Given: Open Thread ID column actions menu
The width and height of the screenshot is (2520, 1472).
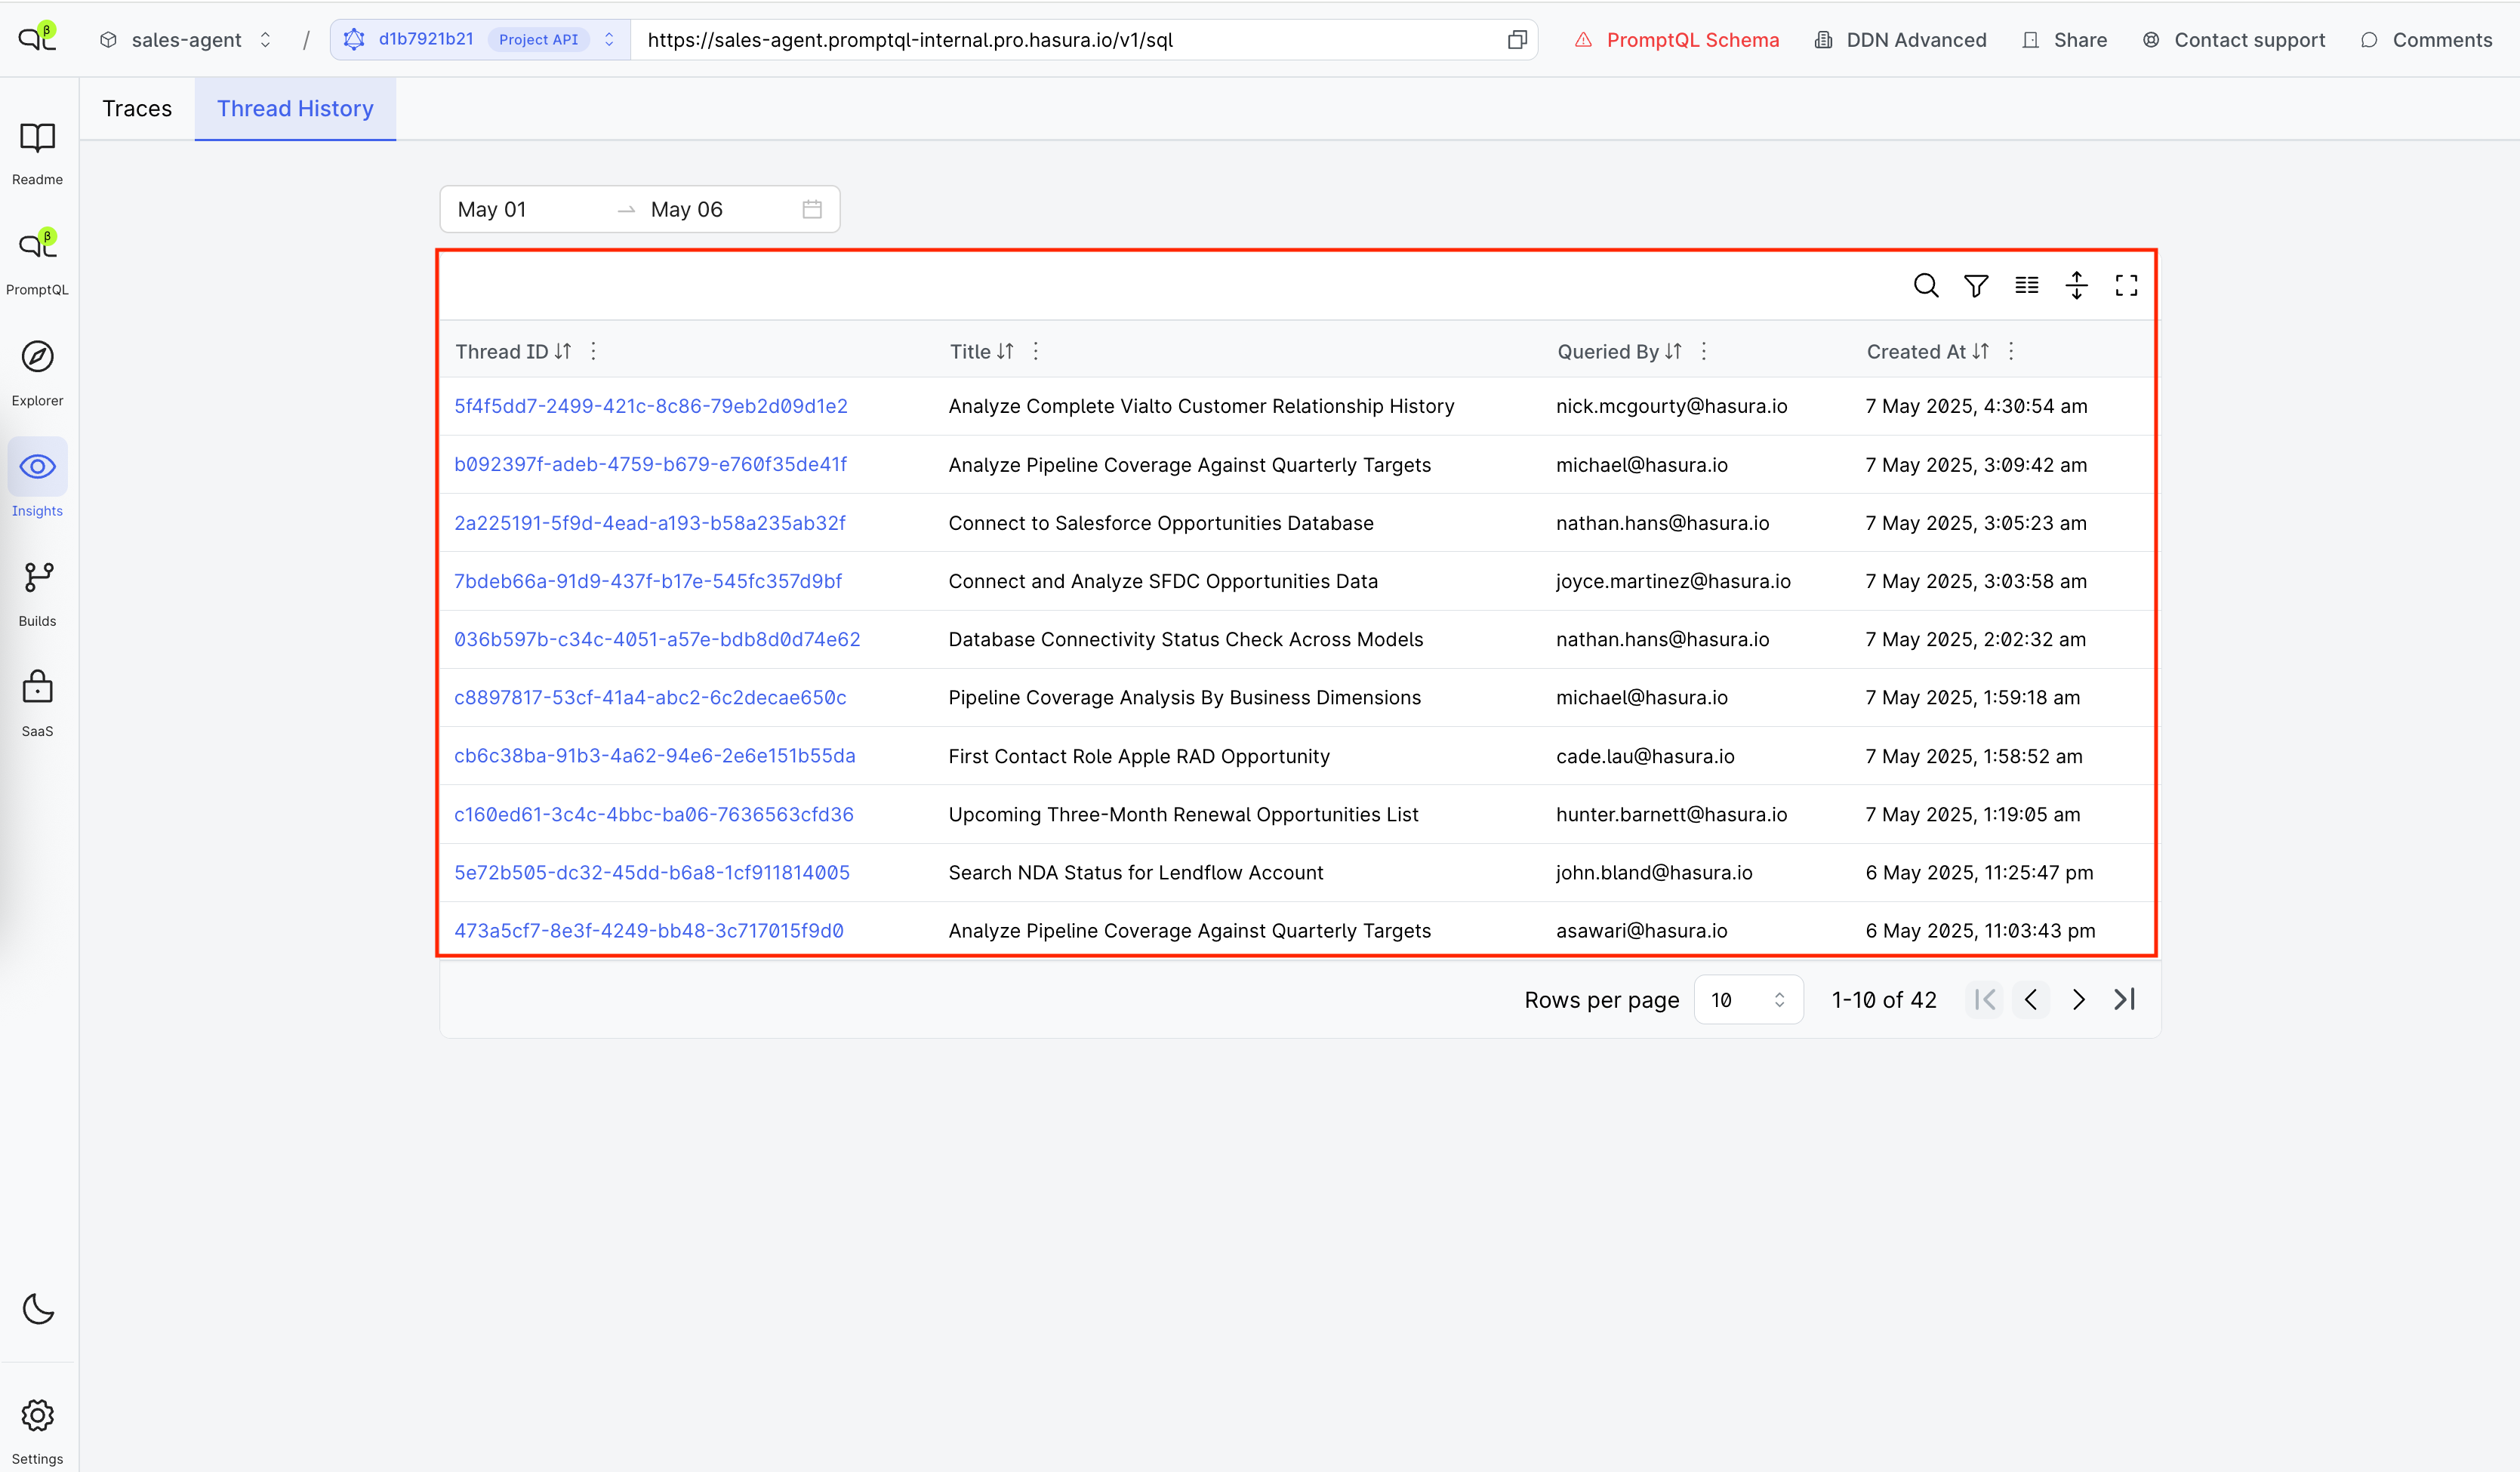Looking at the screenshot, I should (x=593, y=351).
